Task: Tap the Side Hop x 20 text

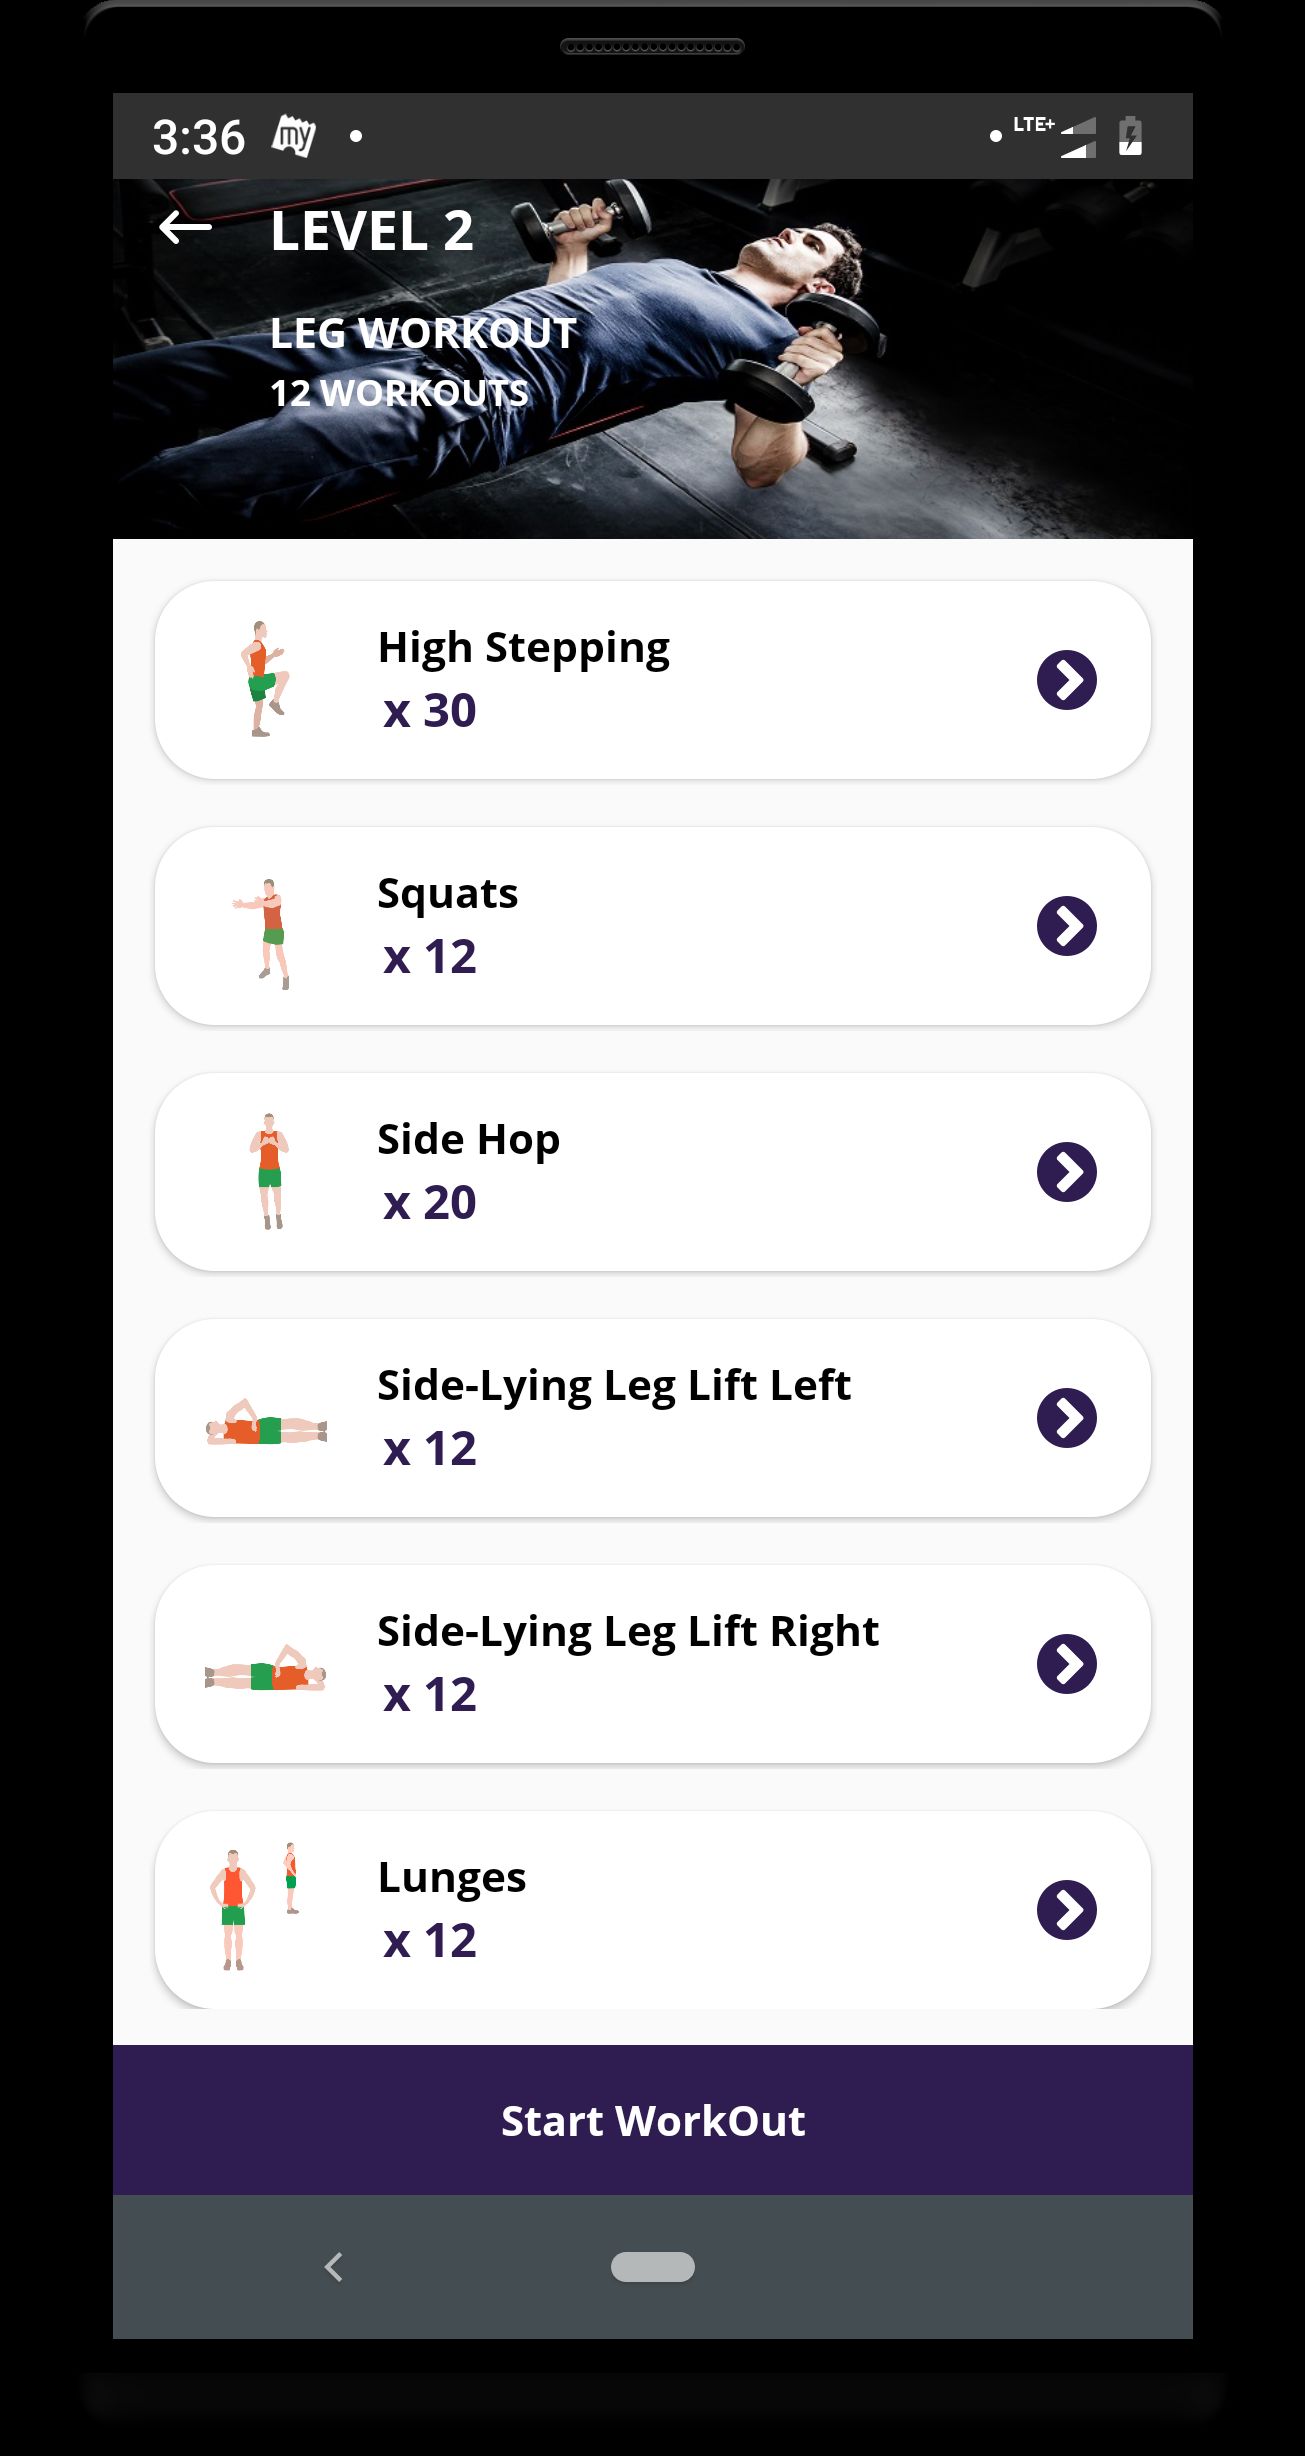Action: click(429, 1203)
